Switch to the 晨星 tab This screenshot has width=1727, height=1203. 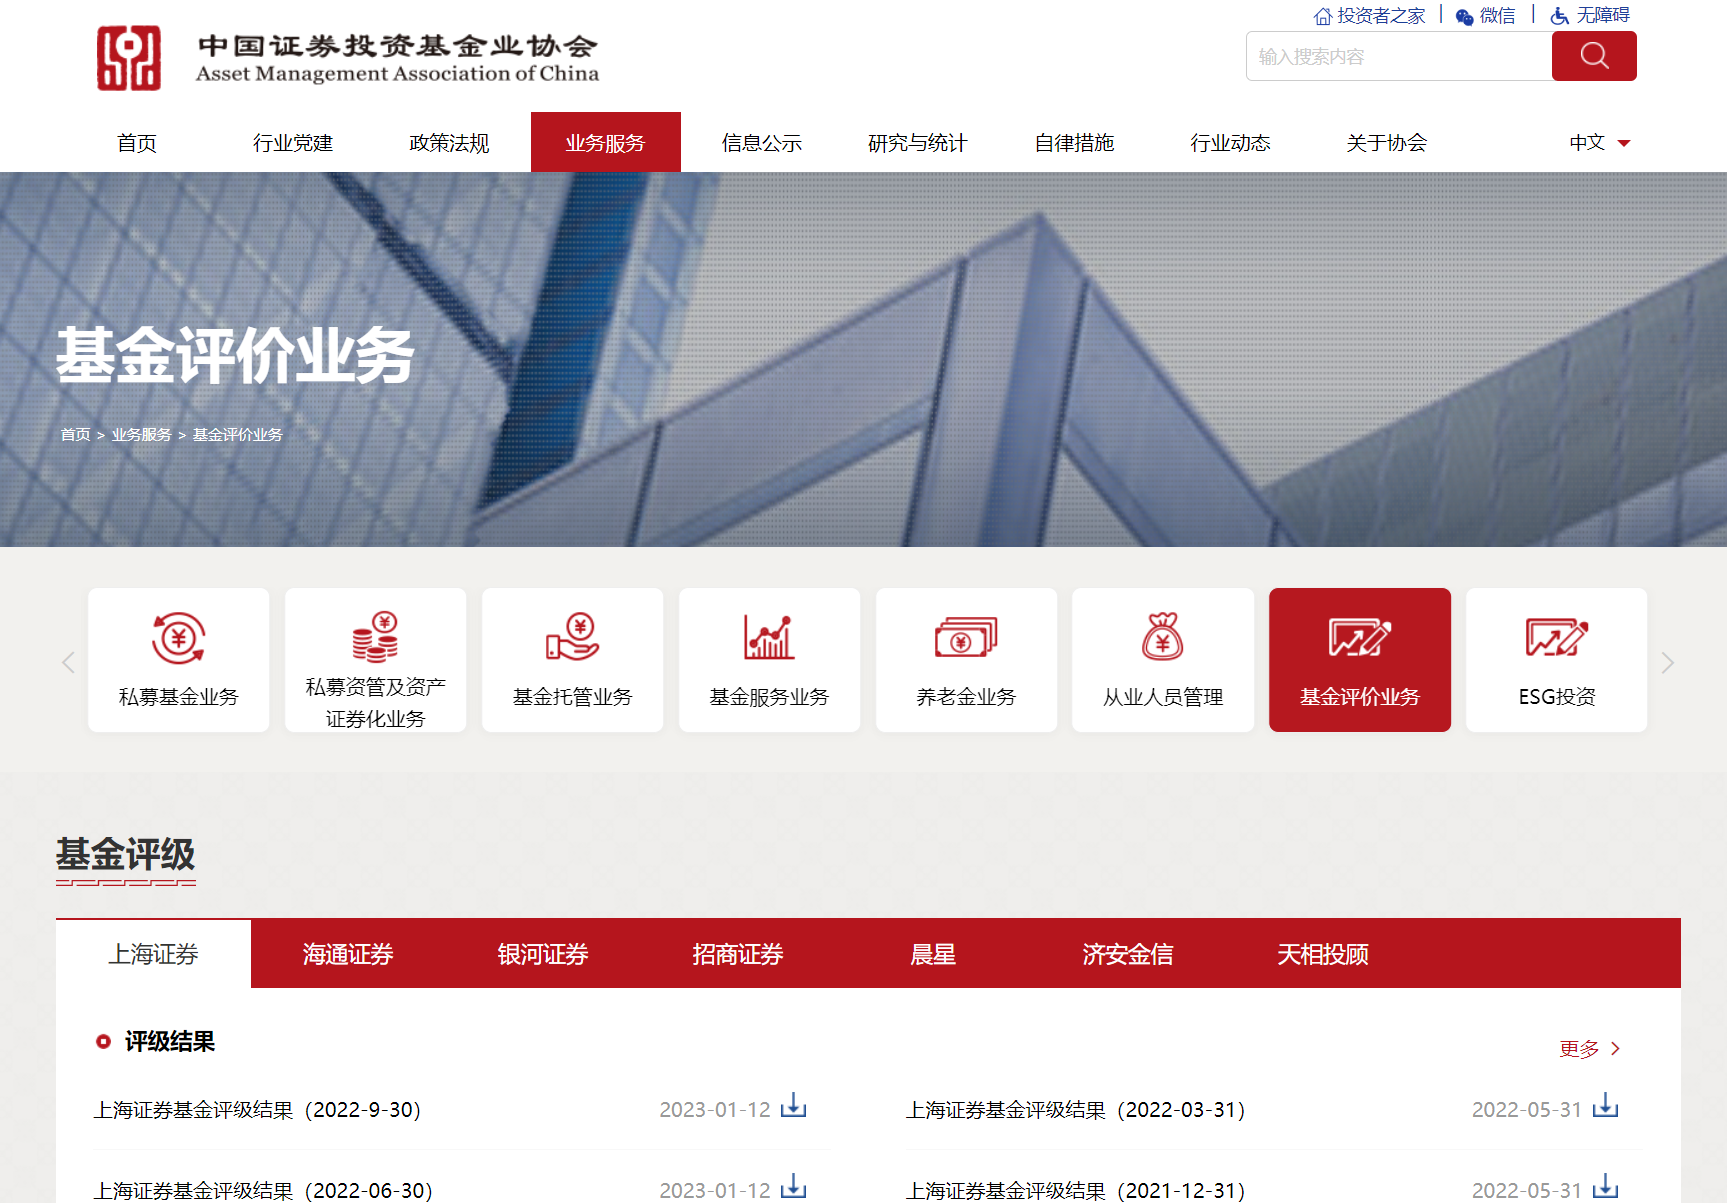pos(933,954)
